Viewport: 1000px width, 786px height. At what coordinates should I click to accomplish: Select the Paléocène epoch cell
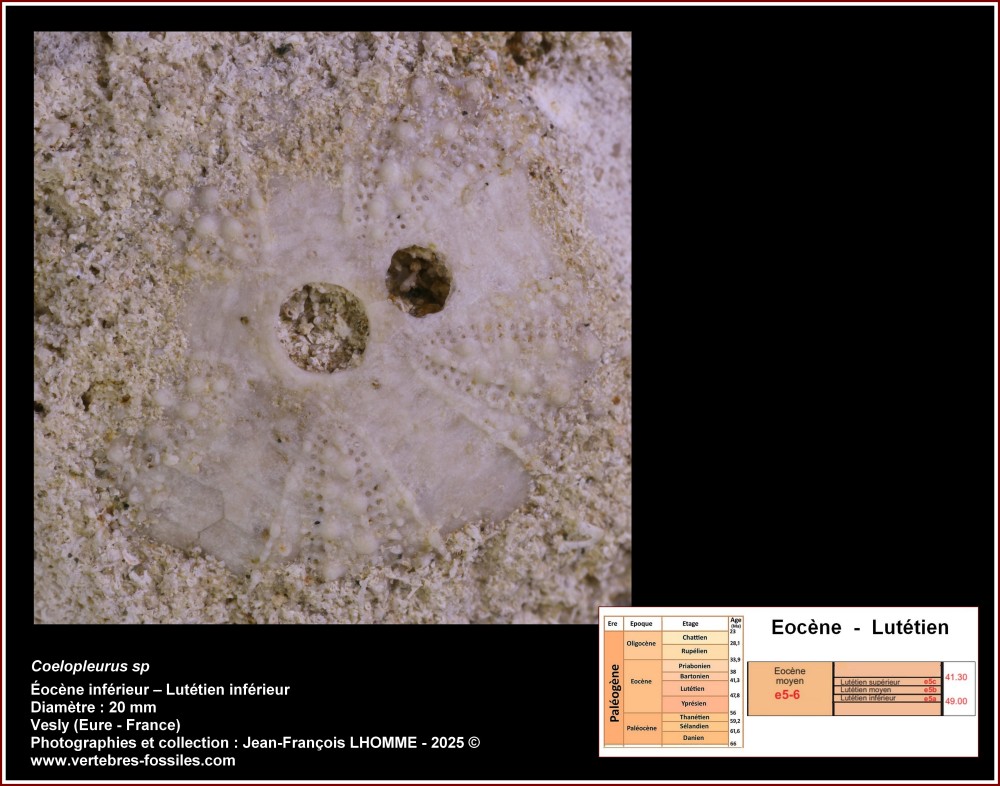point(643,727)
